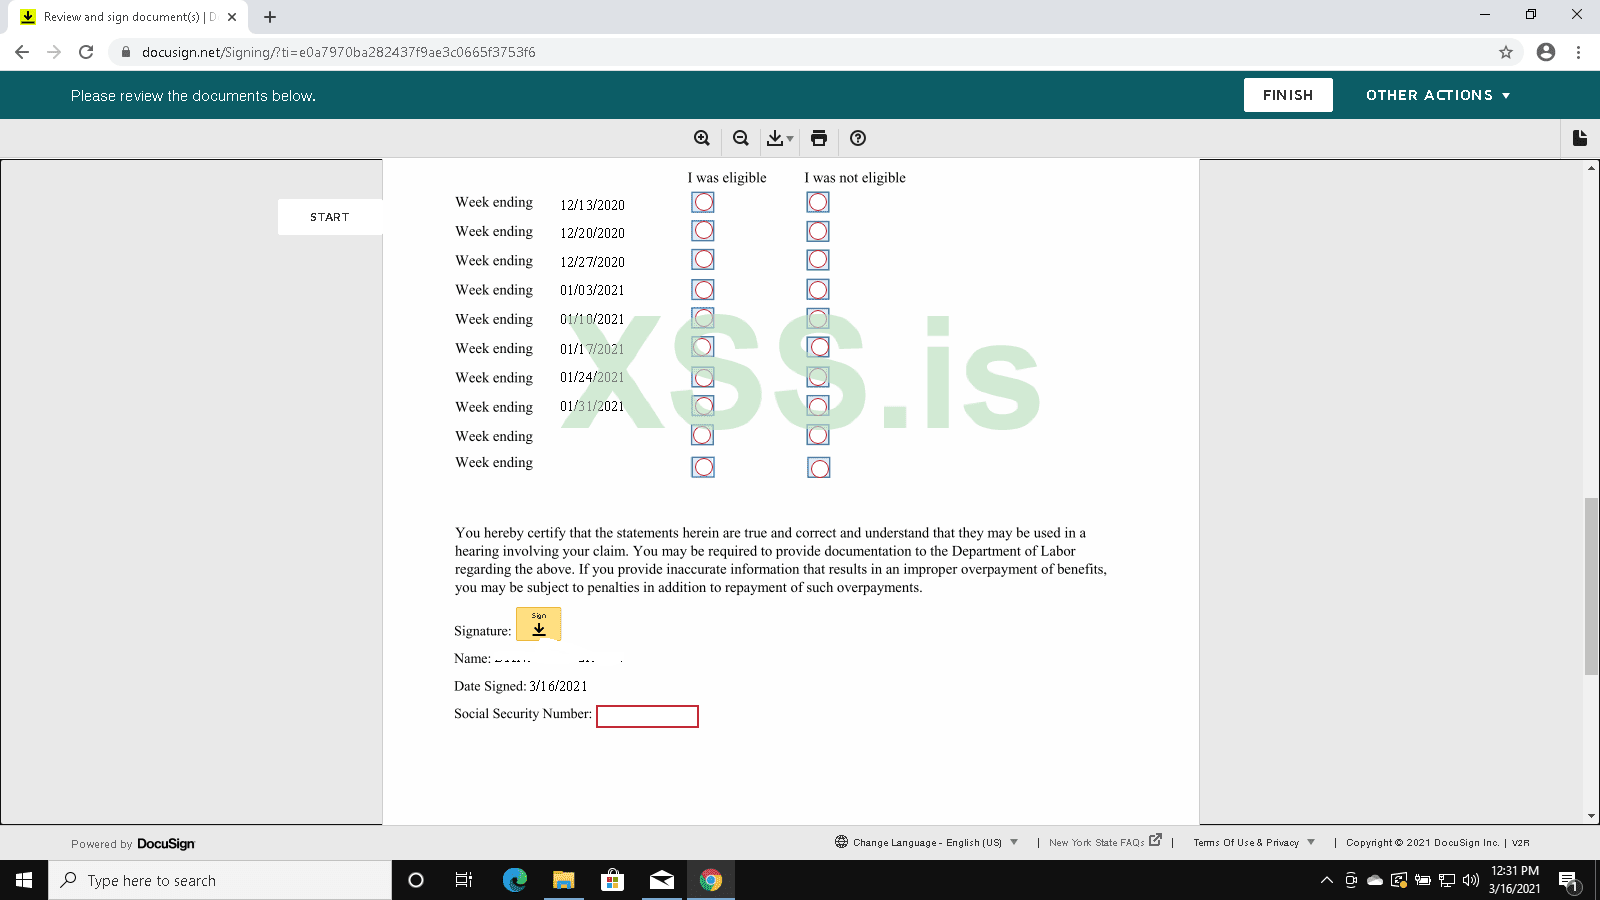Open the volume control in system tray
The width and height of the screenshot is (1600, 900).
[1471, 880]
